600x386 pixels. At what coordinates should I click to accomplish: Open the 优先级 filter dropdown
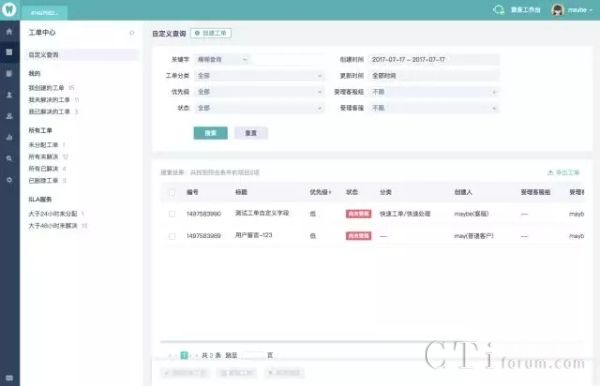259,92
